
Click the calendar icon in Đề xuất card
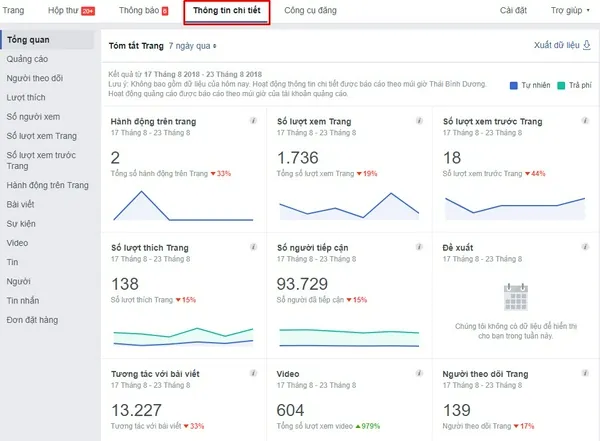(515, 297)
